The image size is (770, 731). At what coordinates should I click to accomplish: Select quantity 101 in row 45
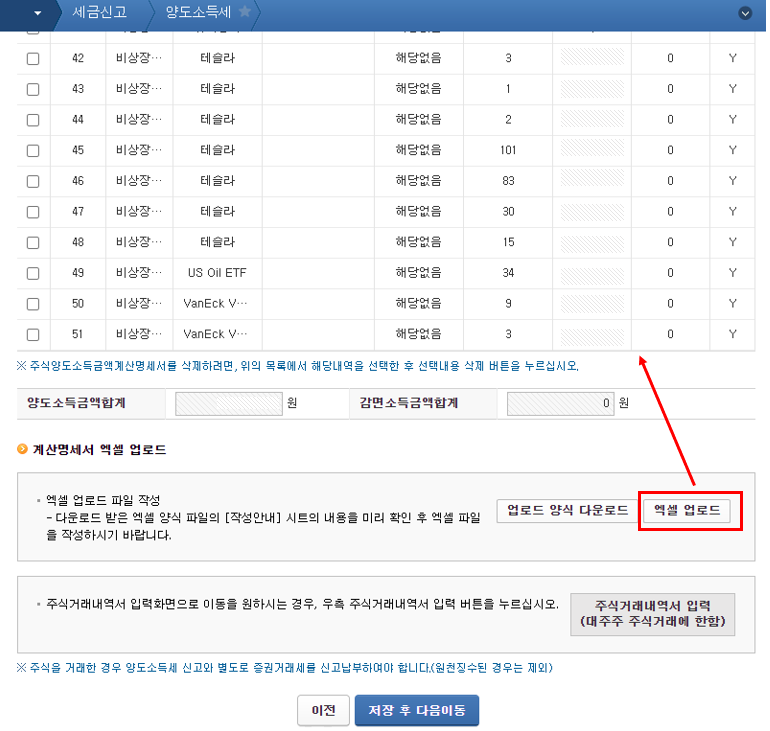point(508,150)
